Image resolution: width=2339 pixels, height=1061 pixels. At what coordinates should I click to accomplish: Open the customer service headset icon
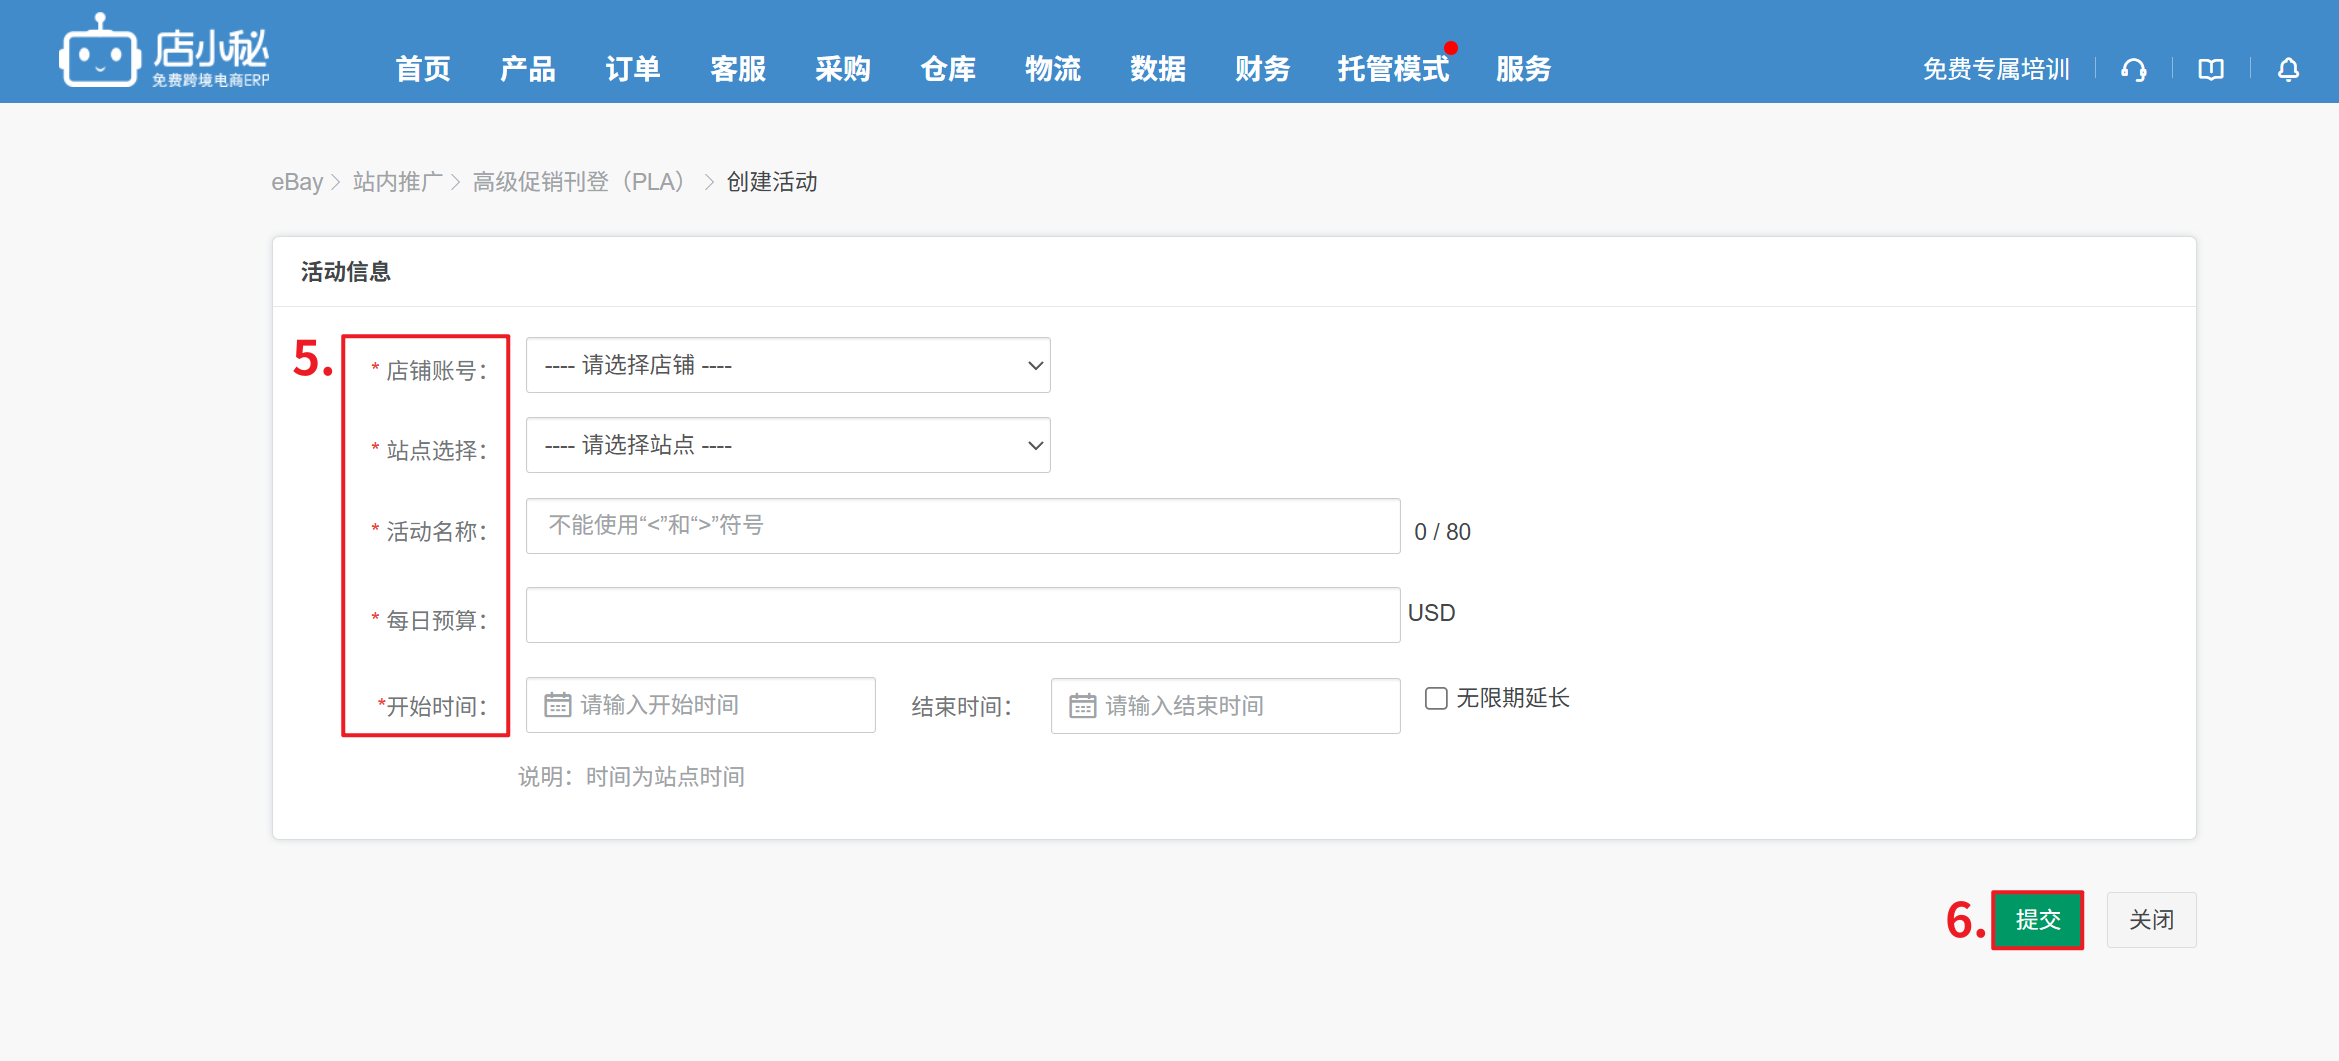point(2133,70)
